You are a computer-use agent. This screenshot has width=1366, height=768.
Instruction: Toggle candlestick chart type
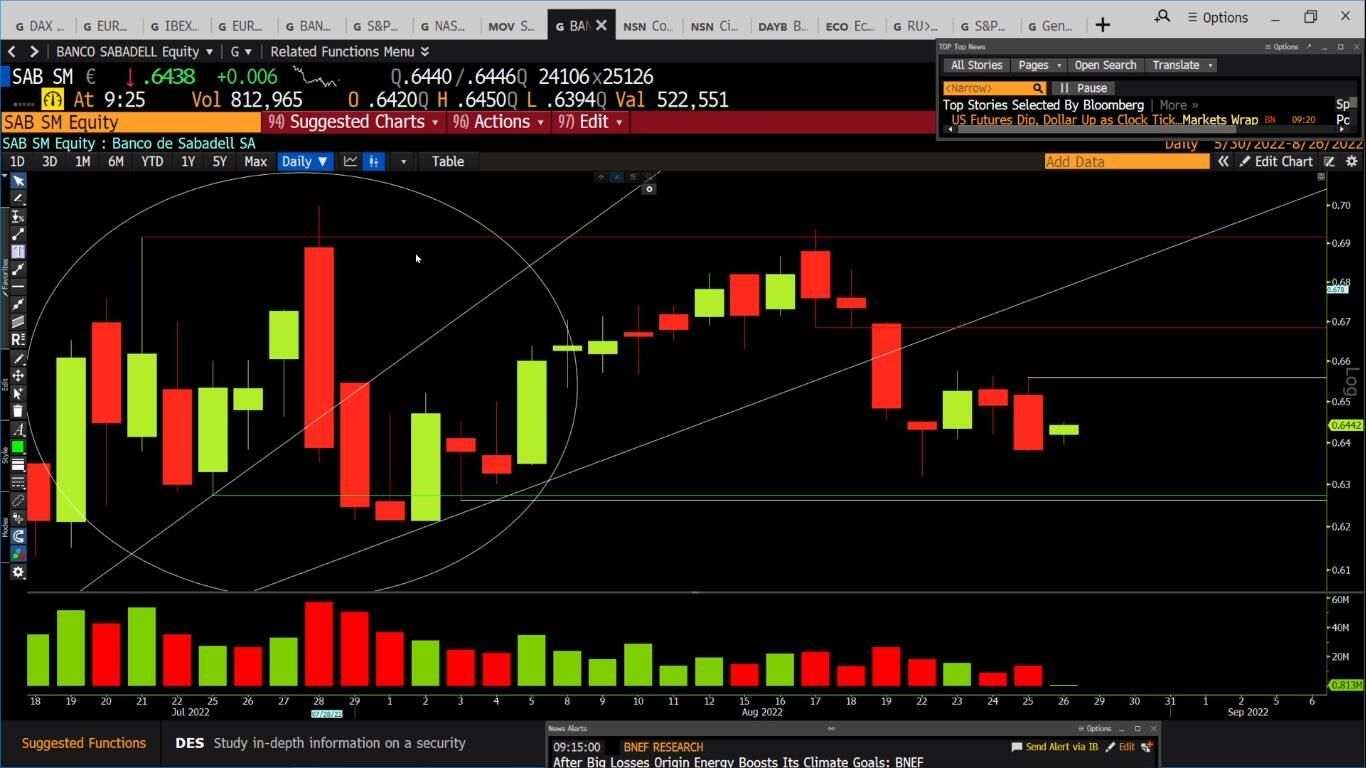(374, 161)
